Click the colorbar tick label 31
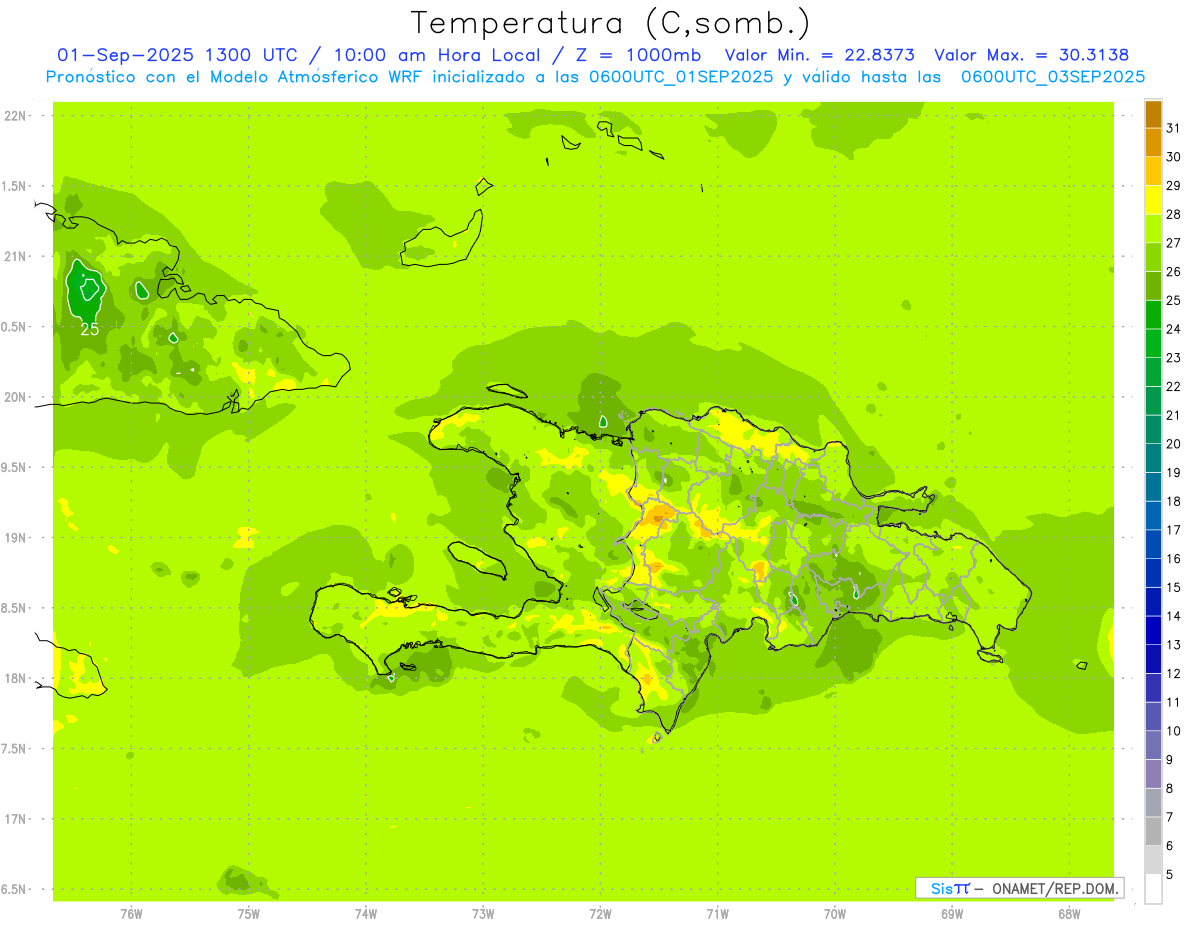This screenshot has height=927, width=1200. 1173,128
